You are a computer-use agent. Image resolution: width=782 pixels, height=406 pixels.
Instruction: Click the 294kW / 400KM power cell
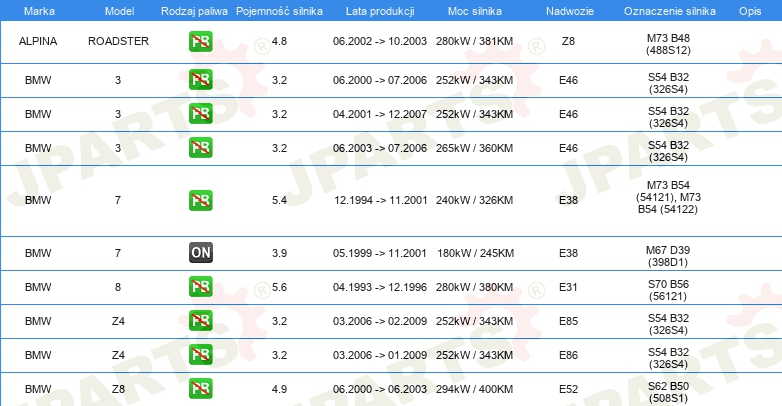tap(474, 389)
